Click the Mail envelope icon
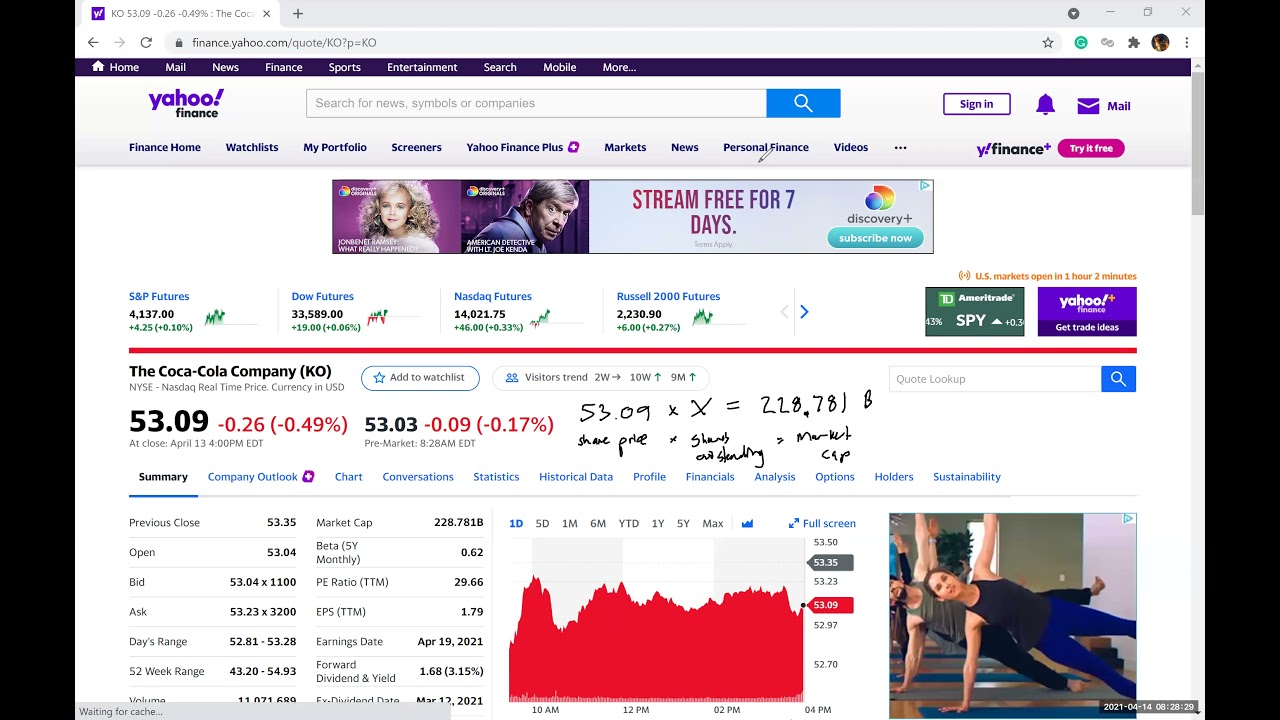 (1088, 105)
